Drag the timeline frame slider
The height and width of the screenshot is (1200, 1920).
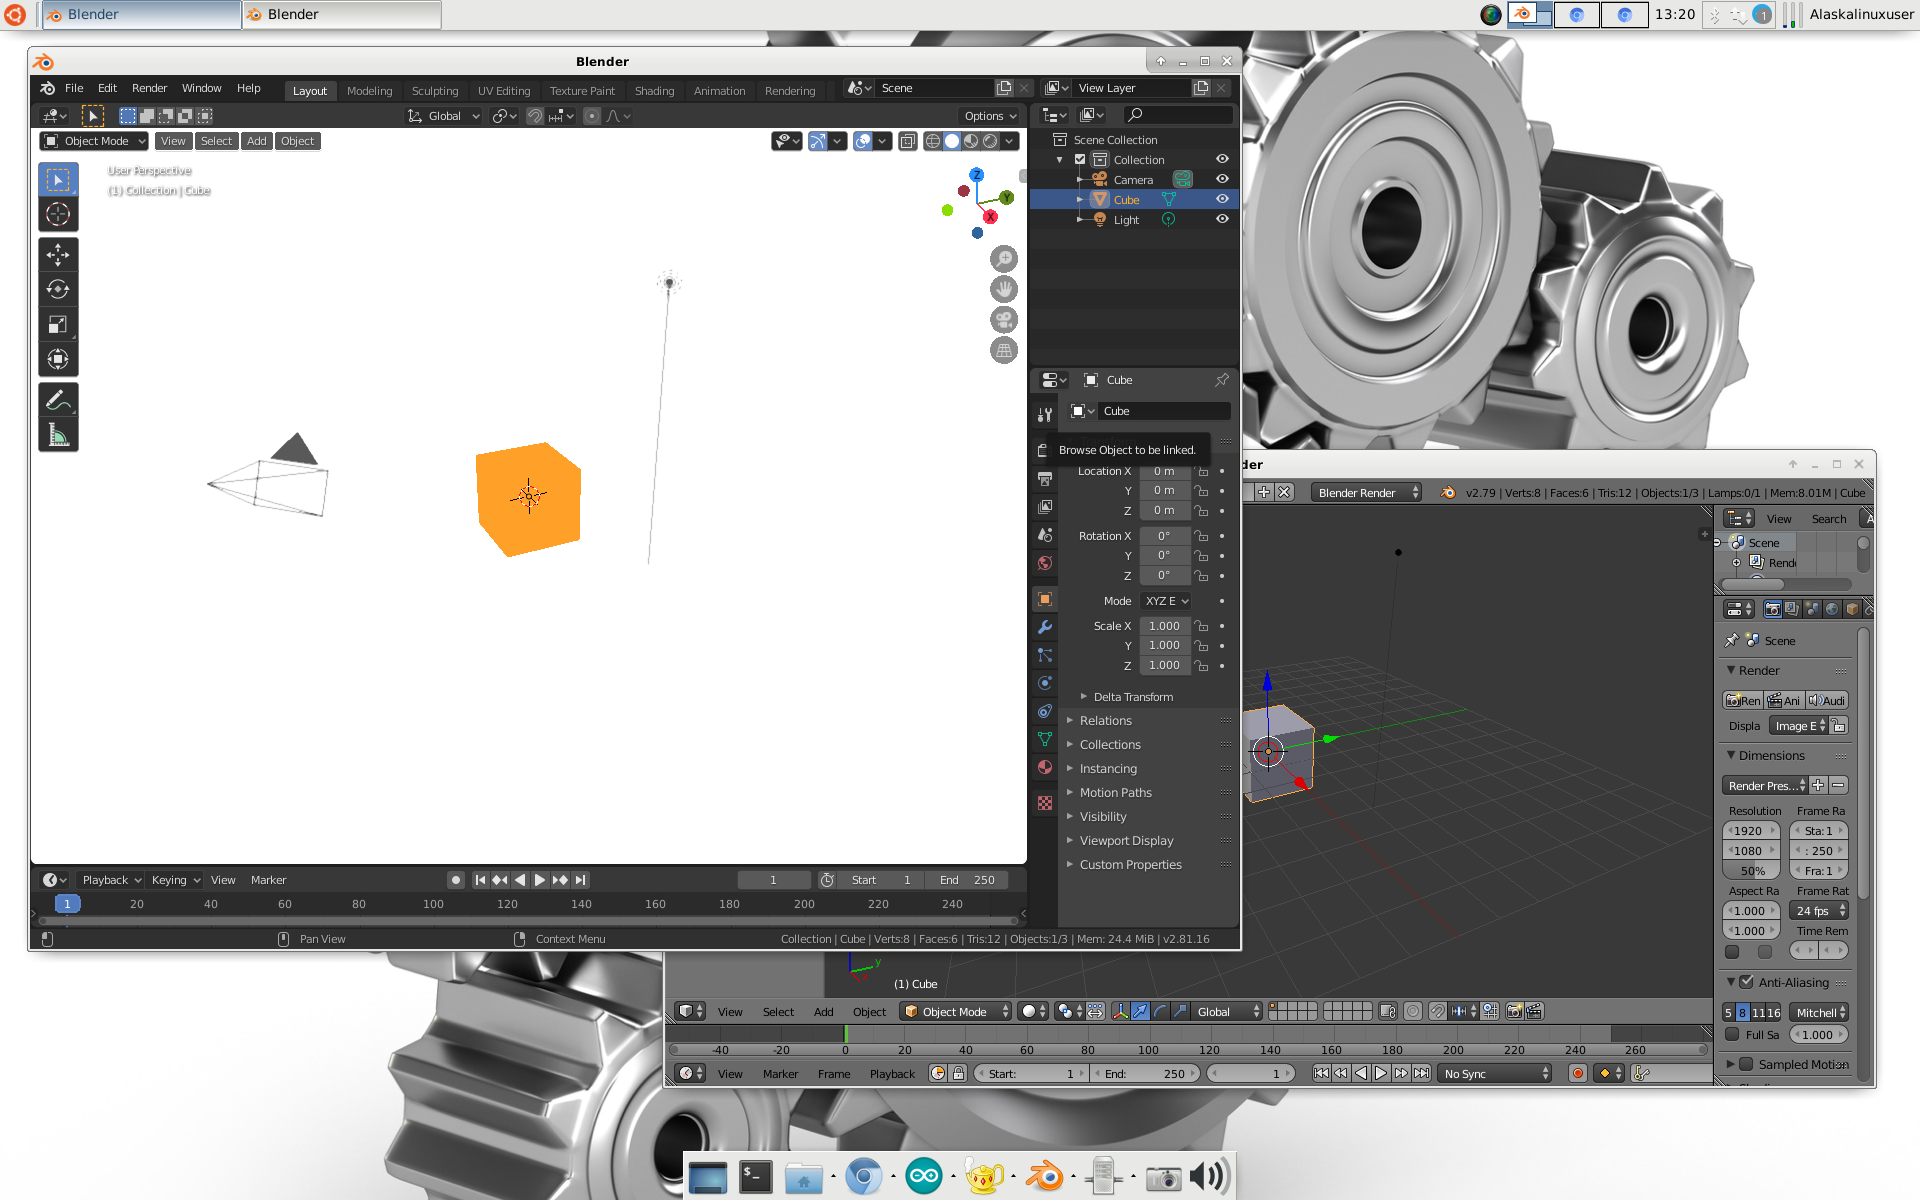click(x=66, y=904)
